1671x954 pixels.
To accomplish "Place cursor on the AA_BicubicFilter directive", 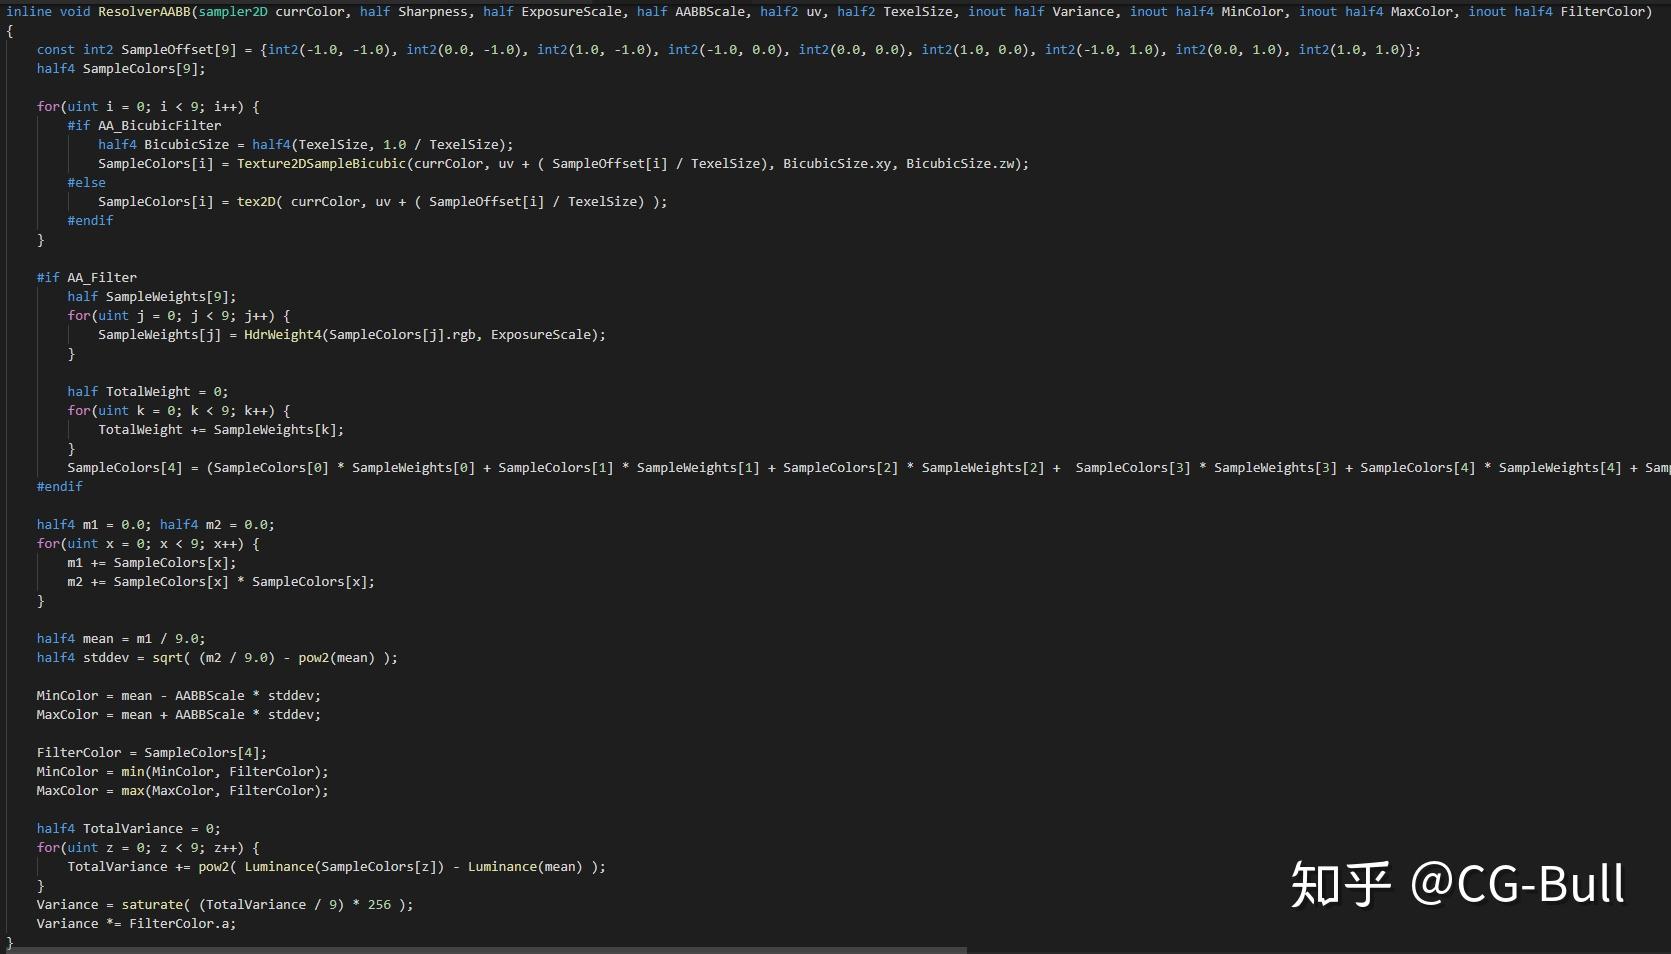I will coord(159,126).
